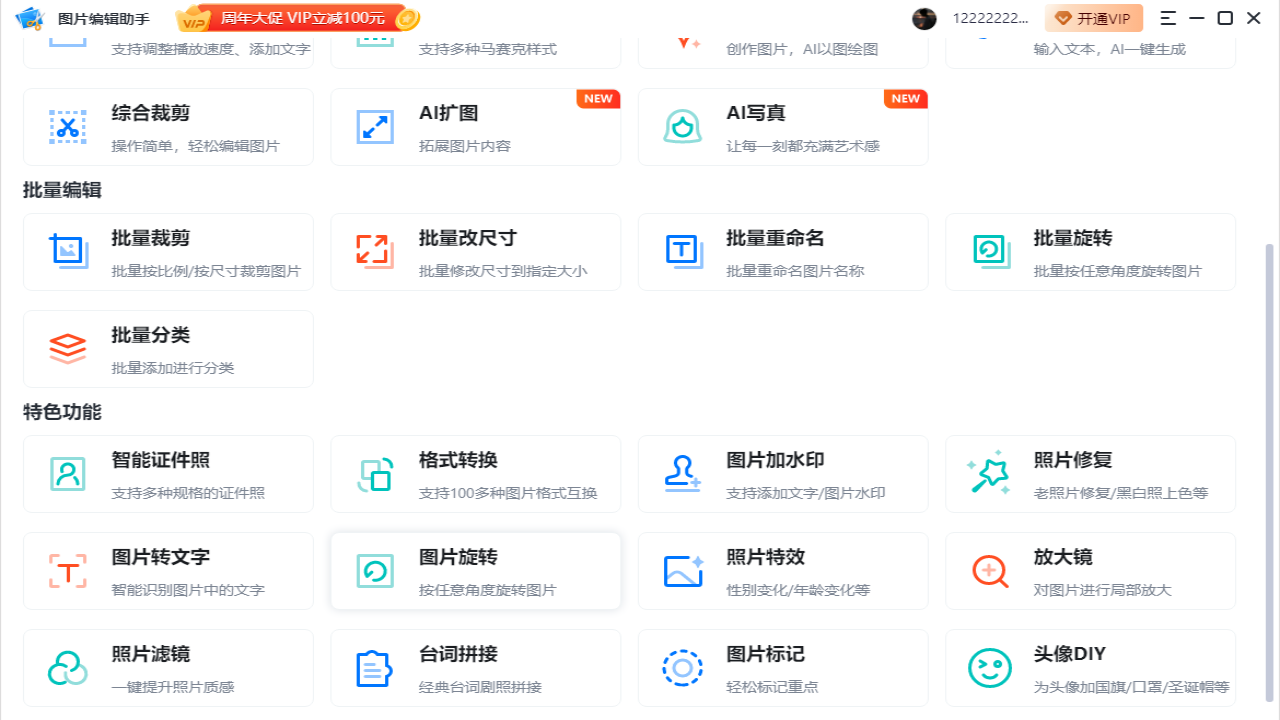1280x720 pixels.
Task: Open 图片转文字 to extract text
Action: click(168, 570)
